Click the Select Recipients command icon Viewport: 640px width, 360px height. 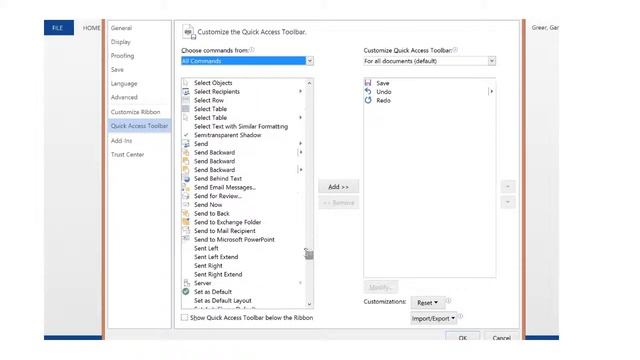(x=186, y=91)
